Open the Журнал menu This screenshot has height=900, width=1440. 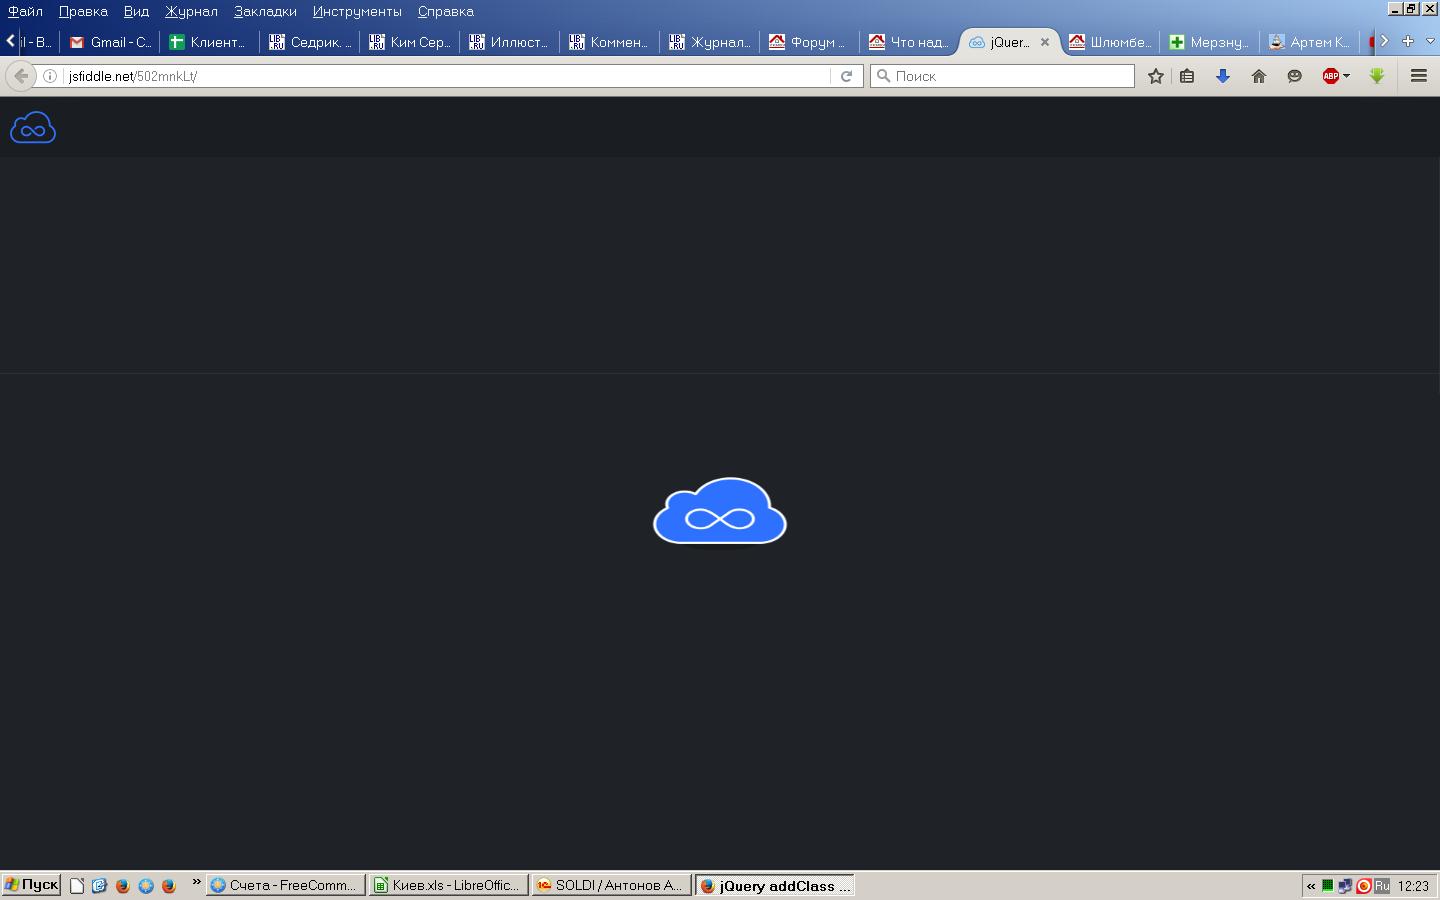coord(191,11)
